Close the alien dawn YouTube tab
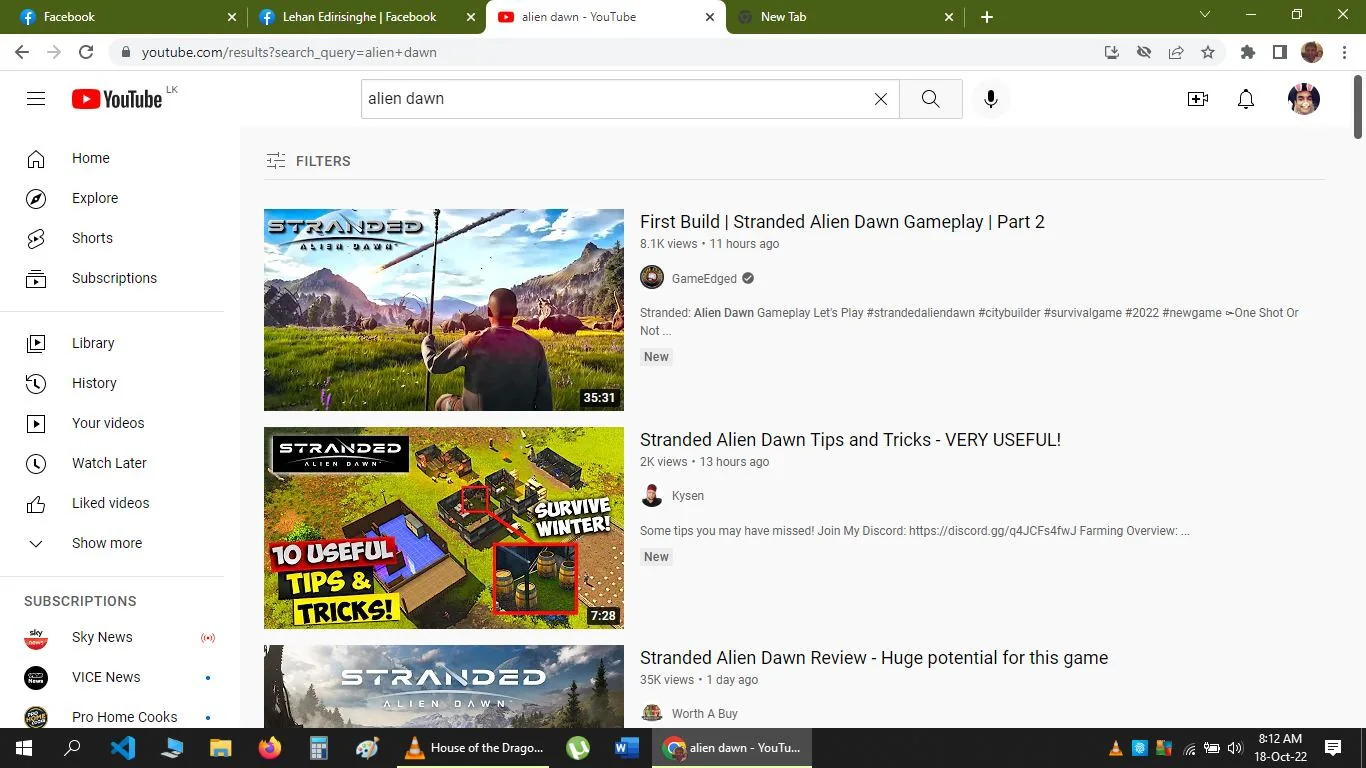Image resolution: width=1366 pixels, height=768 pixels. pos(710,17)
